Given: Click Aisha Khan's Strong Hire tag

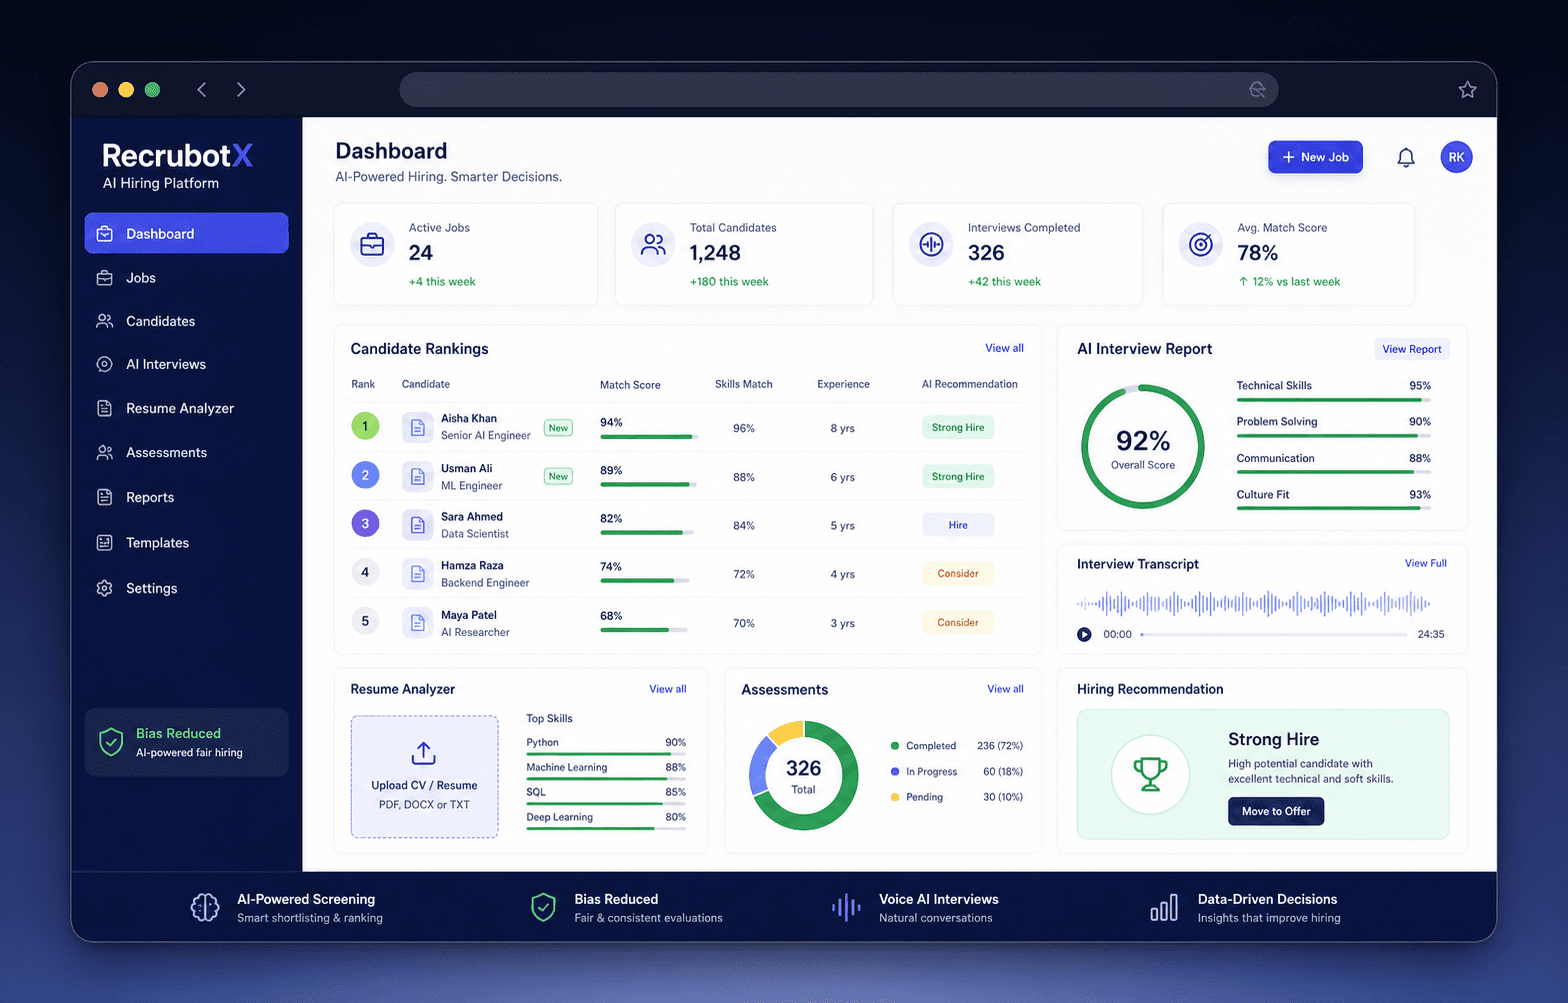Looking at the screenshot, I should (x=958, y=427).
